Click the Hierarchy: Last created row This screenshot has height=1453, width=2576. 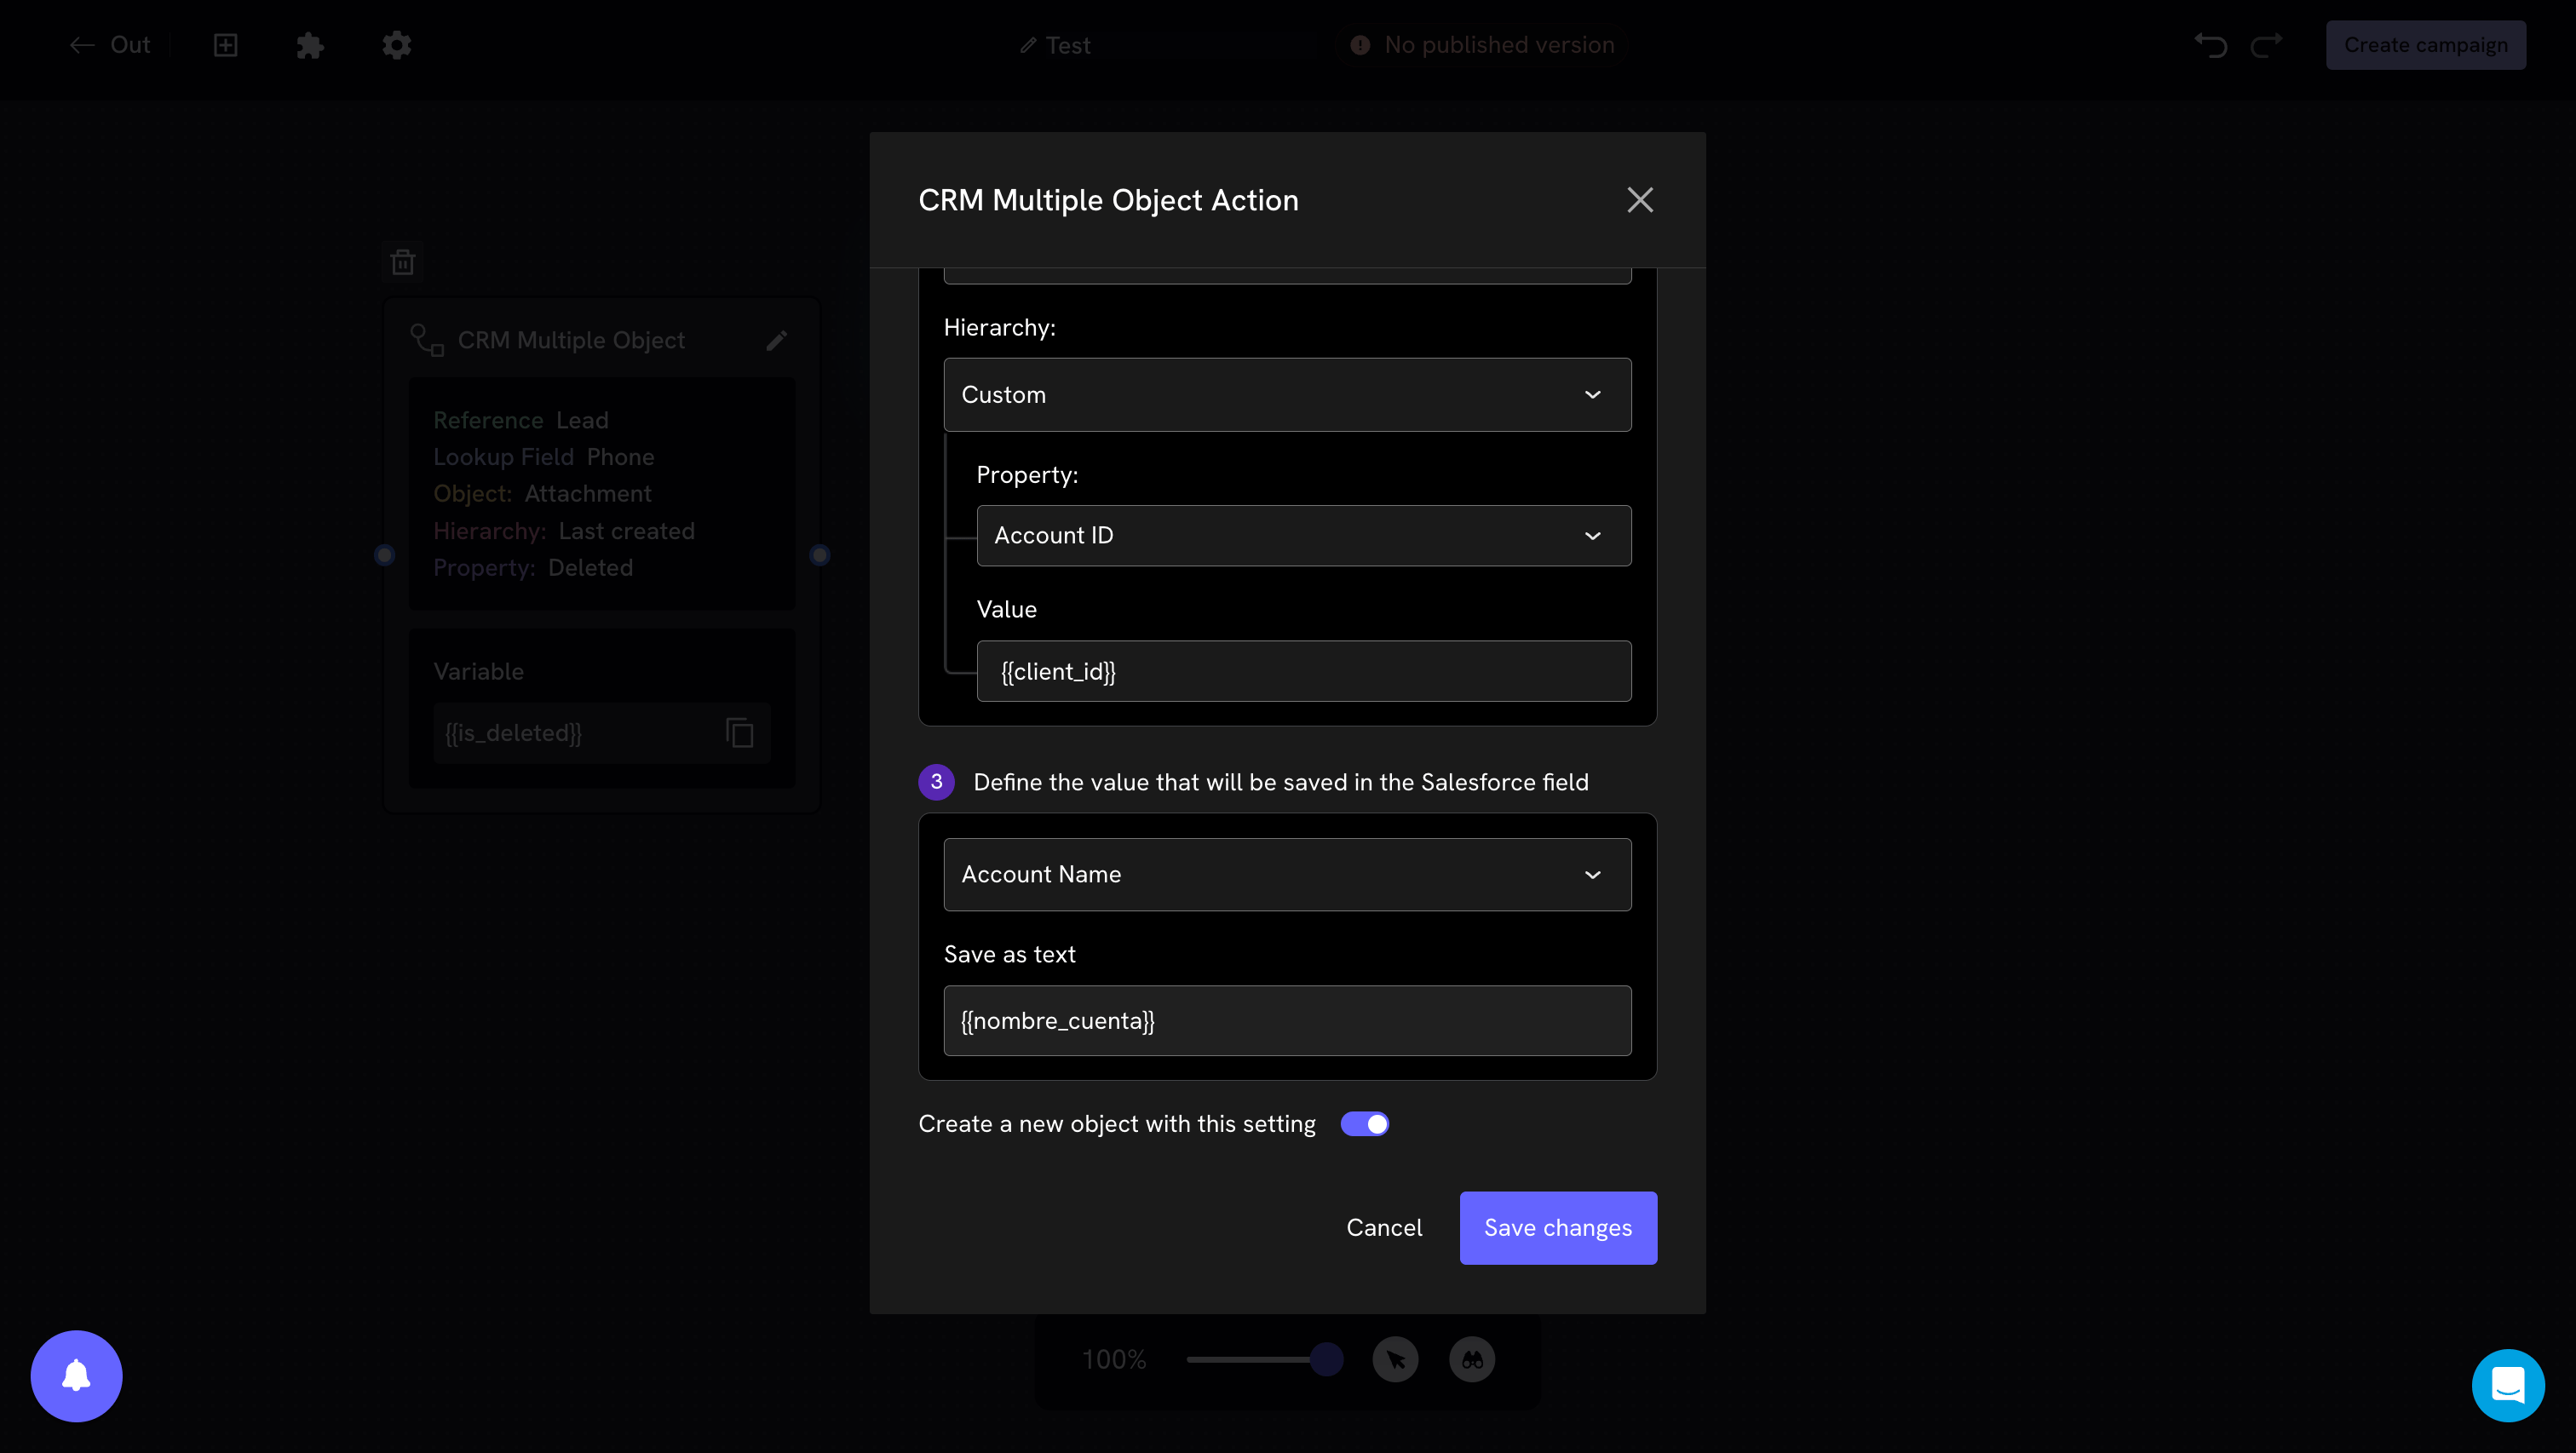tap(564, 531)
